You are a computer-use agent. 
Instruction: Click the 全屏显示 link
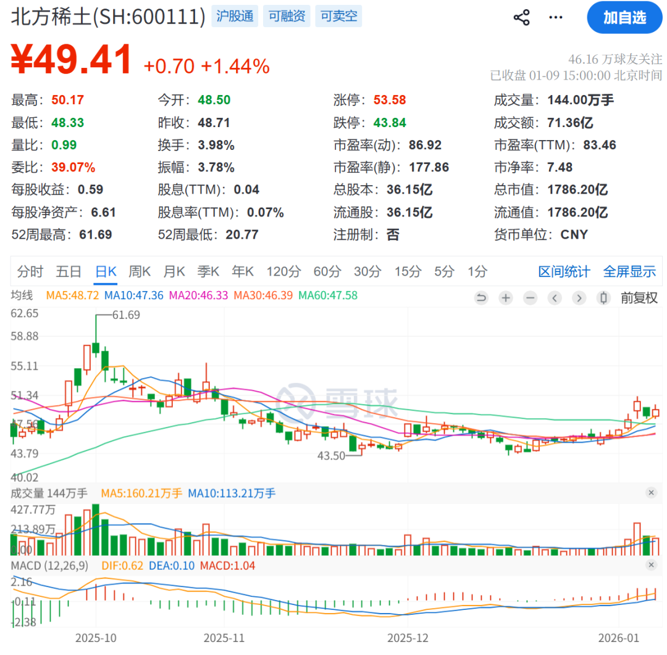pyautogui.click(x=629, y=271)
